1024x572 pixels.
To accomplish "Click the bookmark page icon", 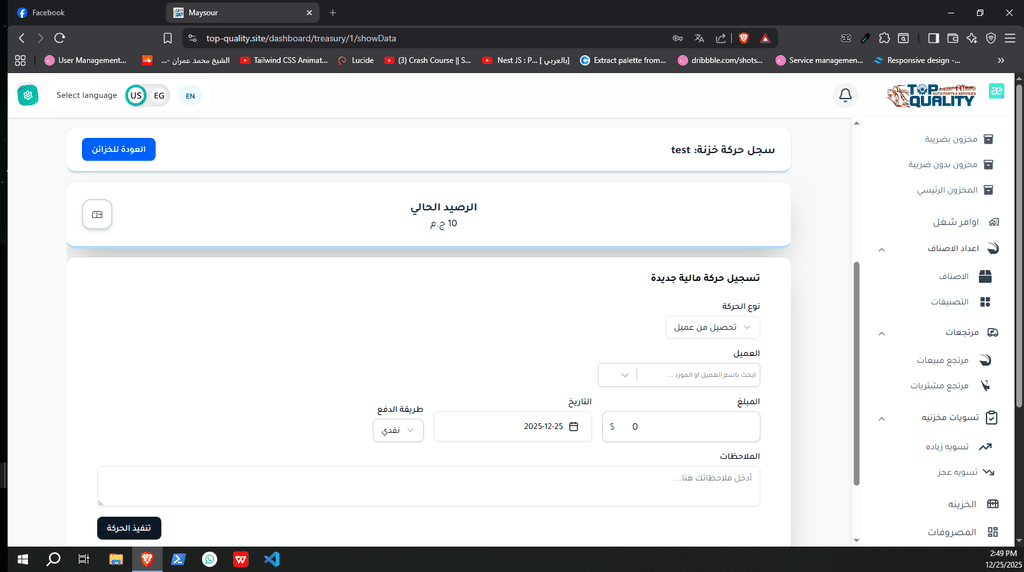I will (x=168, y=39).
